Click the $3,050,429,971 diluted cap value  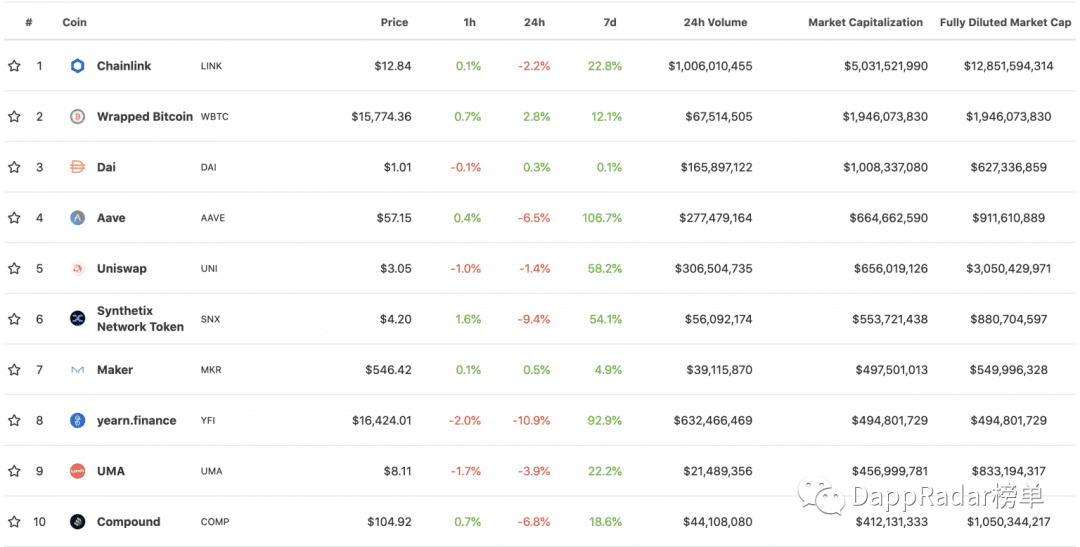pyautogui.click(x=1008, y=269)
